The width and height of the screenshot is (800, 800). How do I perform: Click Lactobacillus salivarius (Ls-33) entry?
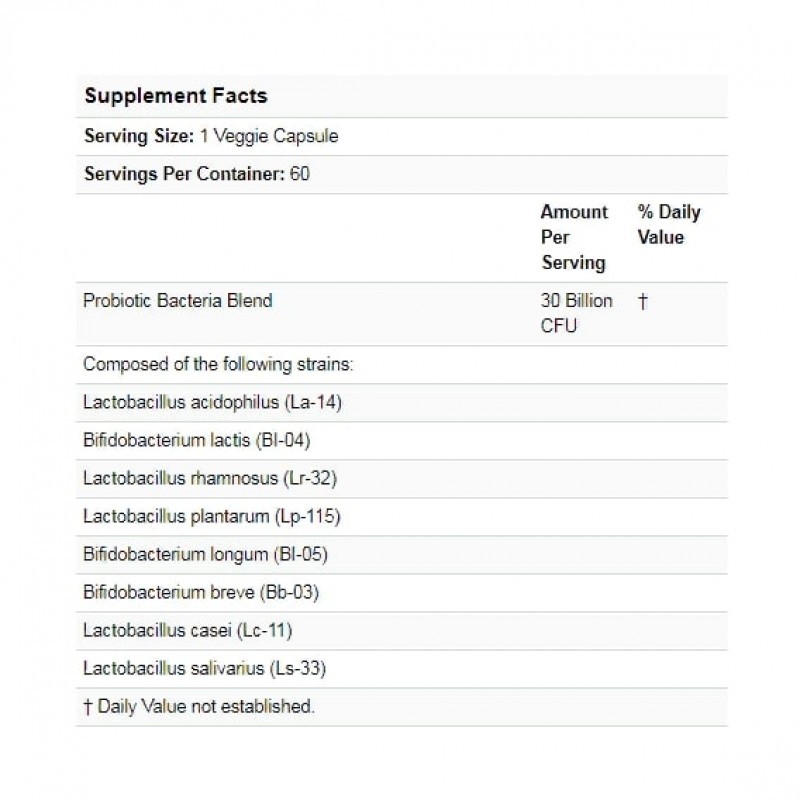[205, 669]
